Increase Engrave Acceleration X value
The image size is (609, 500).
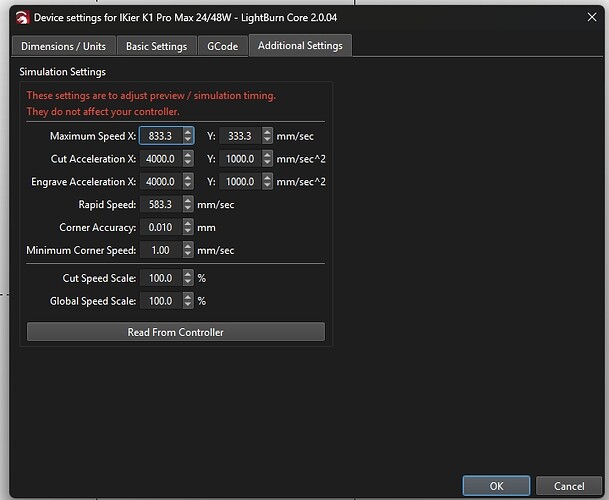click(188, 178)
